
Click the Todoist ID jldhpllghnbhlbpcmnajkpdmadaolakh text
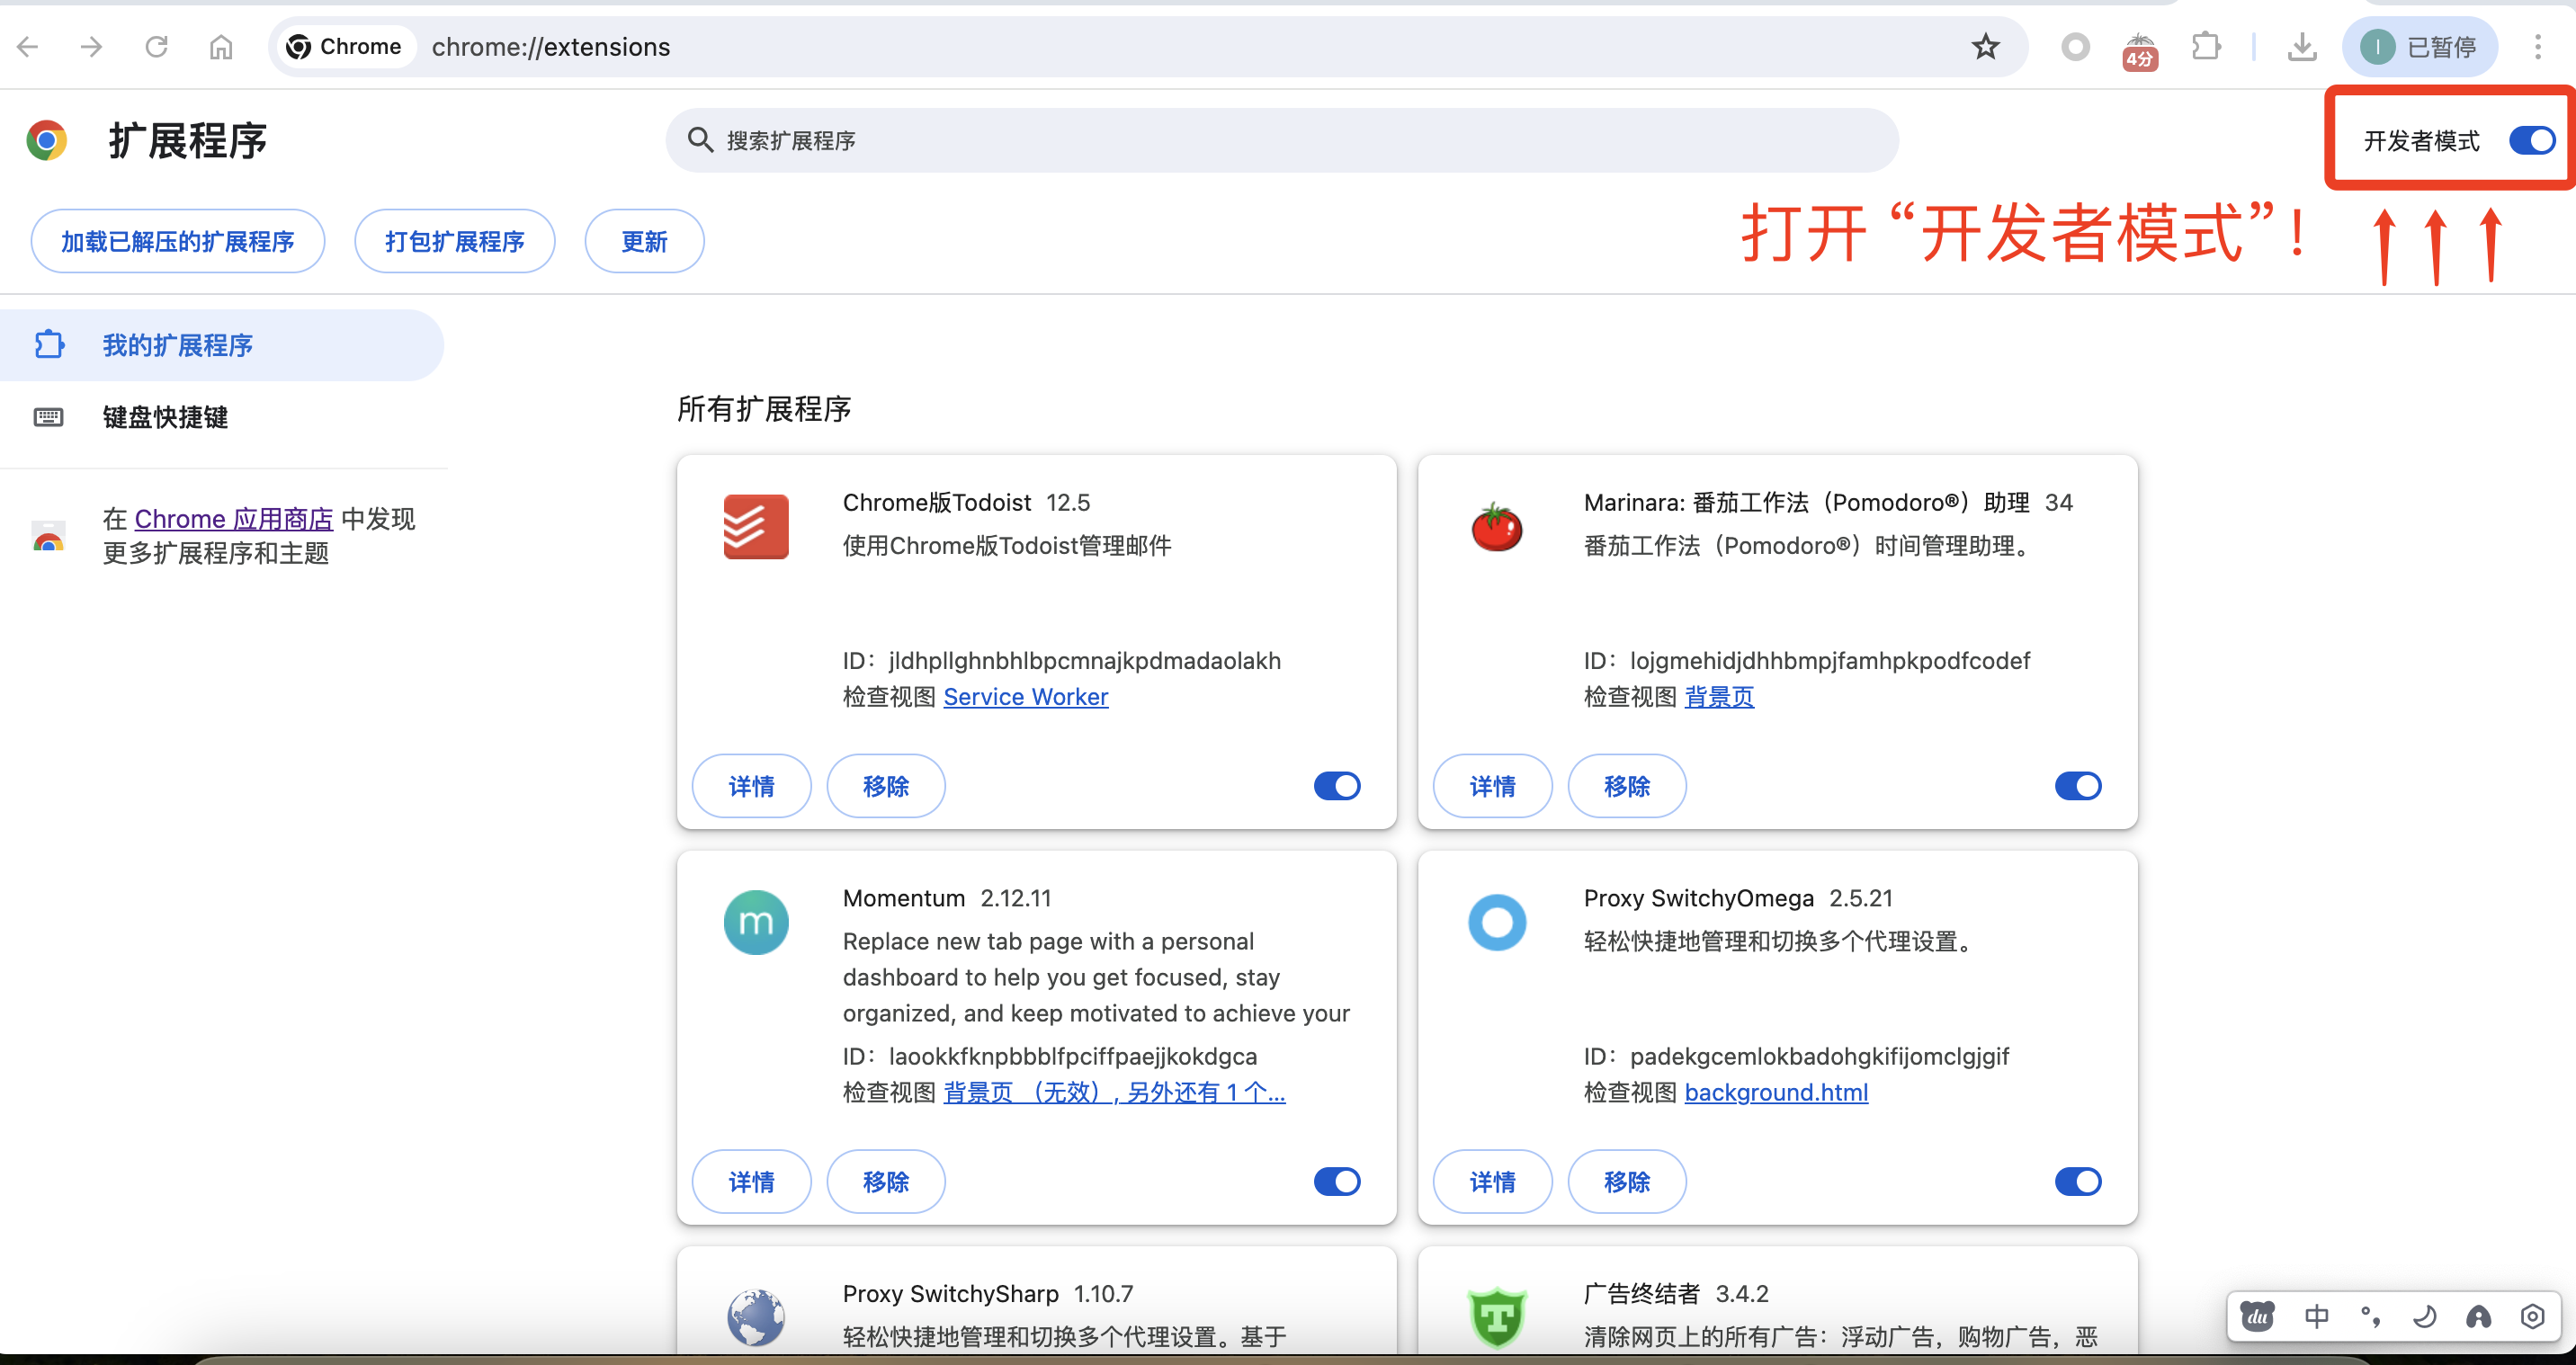(x=1084, y=661)
